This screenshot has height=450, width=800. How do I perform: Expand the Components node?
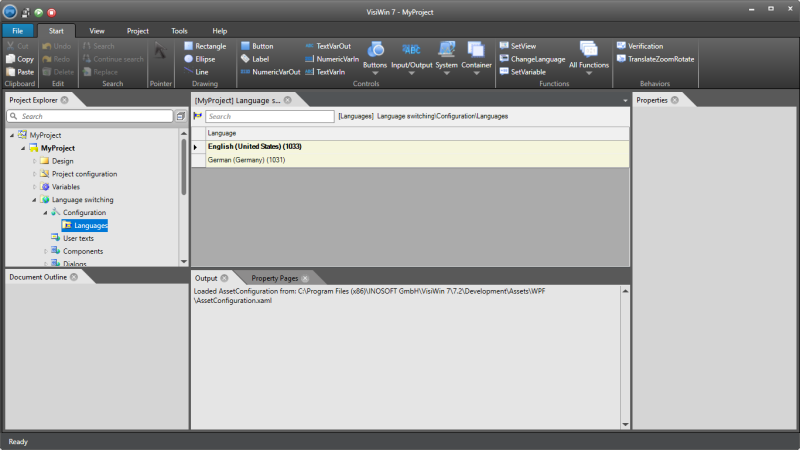[45, 252]
